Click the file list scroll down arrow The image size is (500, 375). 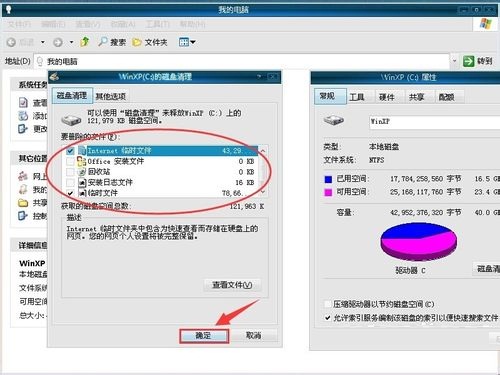263,192
